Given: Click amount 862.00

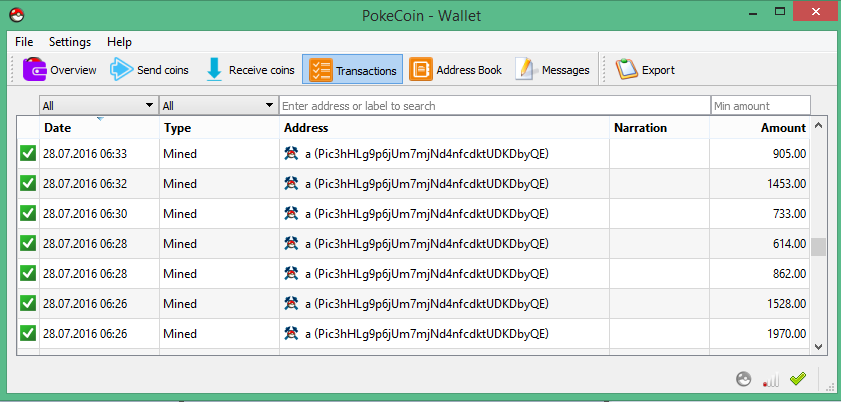Looking at the screenshot, I should click(789, 274).
